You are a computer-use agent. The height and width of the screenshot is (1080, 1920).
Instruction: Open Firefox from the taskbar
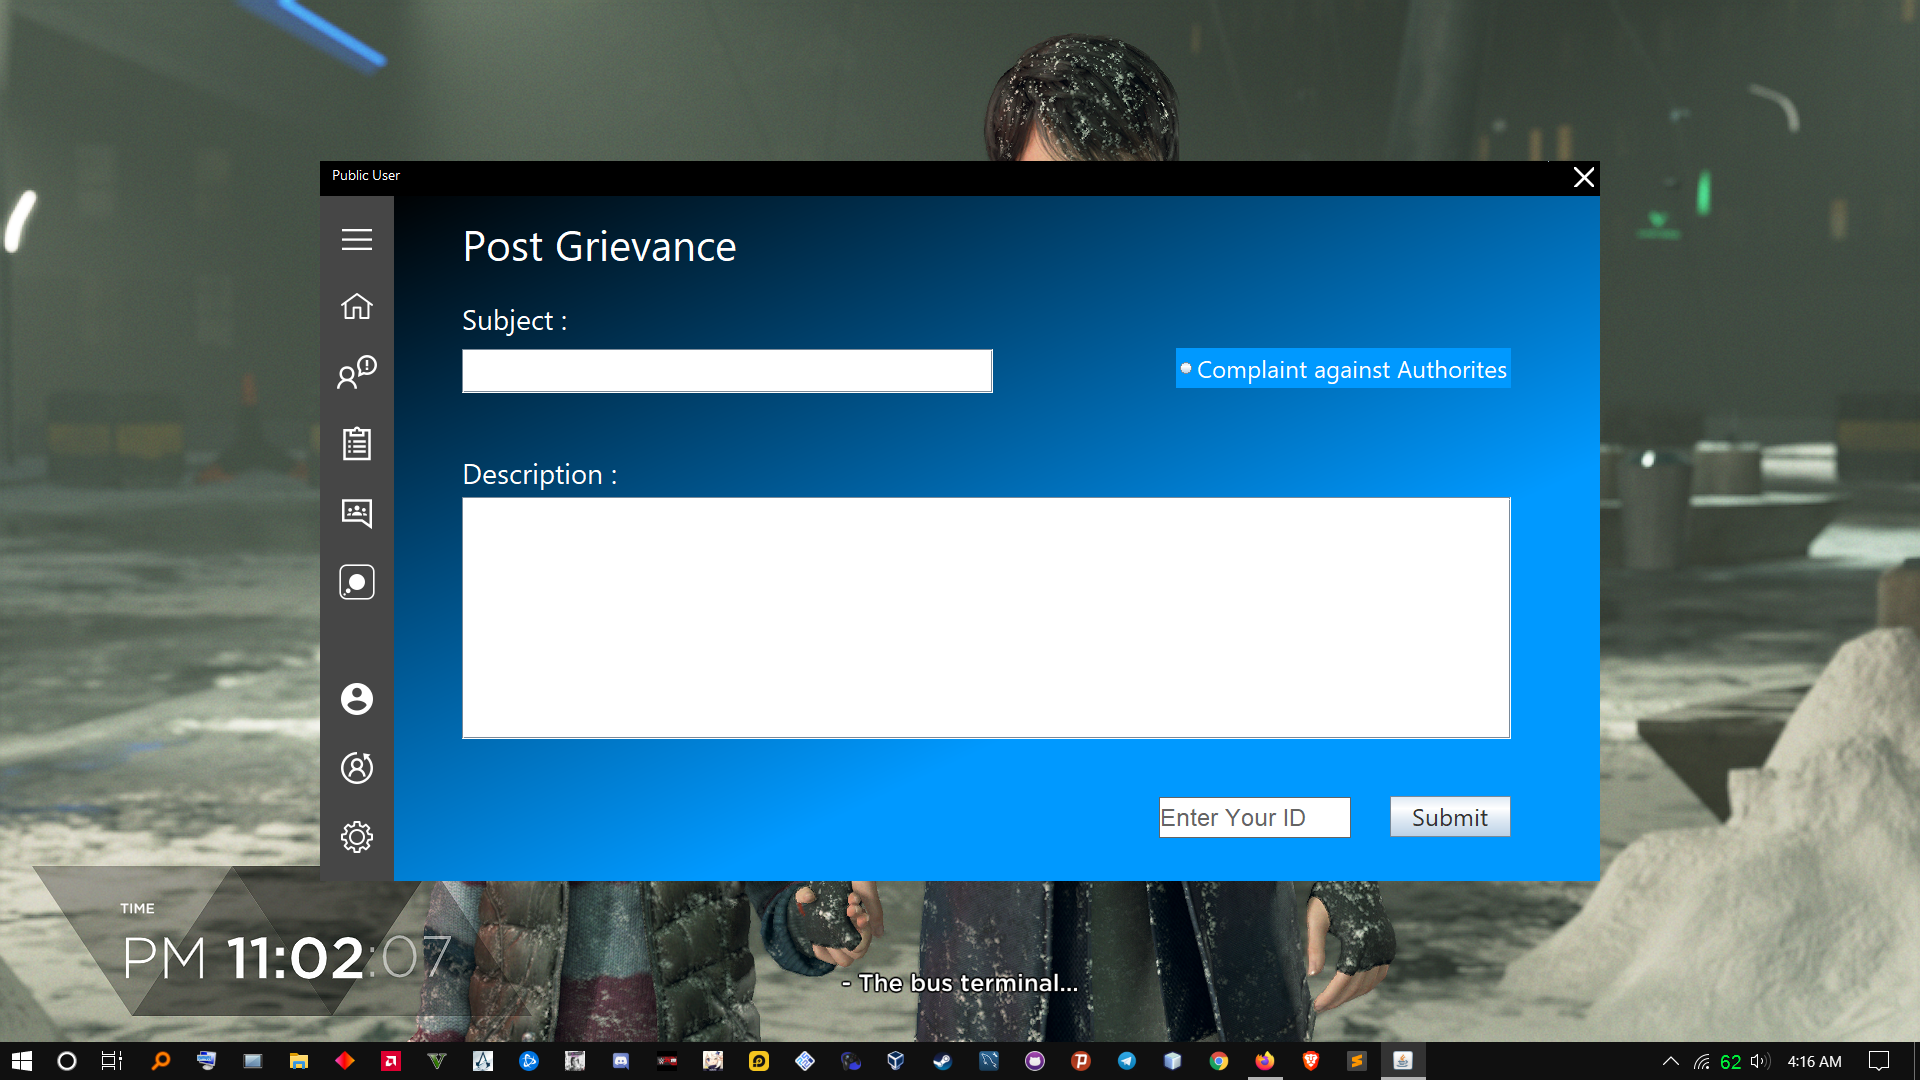click(x=1265, y=1061)
